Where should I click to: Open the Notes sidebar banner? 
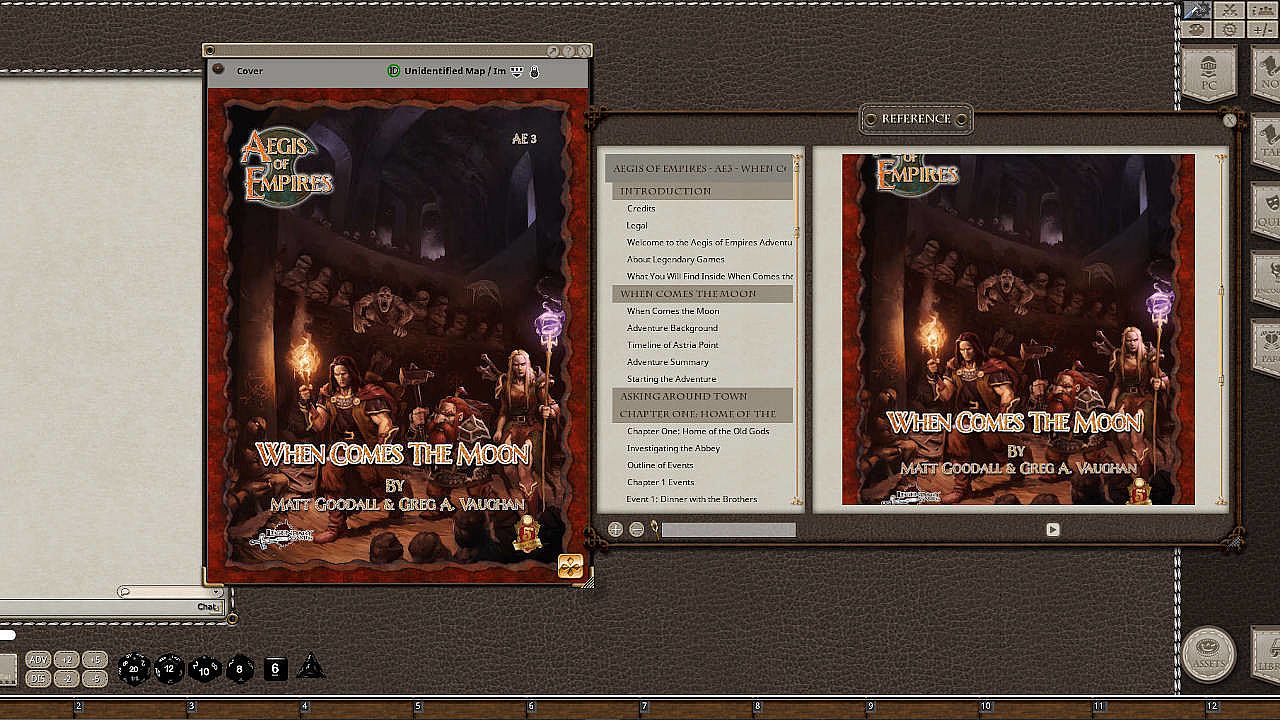[1267, 74]
